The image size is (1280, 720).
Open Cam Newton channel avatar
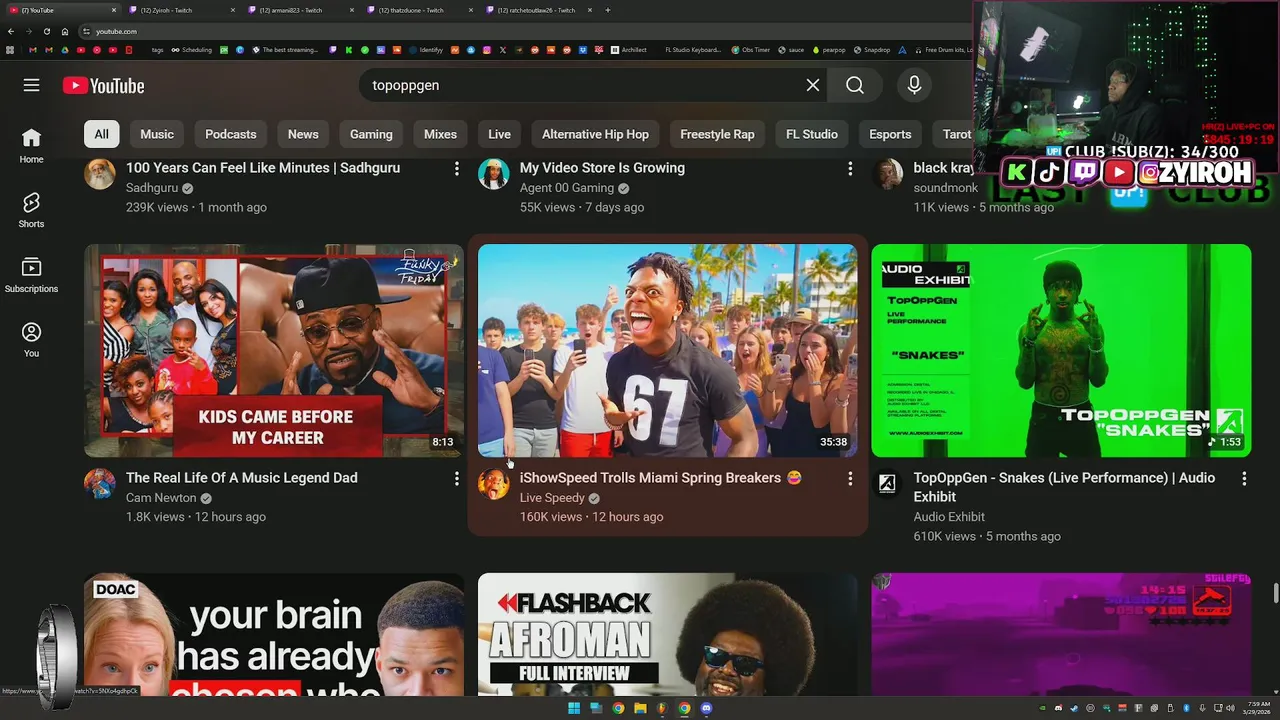coord(99,484)
